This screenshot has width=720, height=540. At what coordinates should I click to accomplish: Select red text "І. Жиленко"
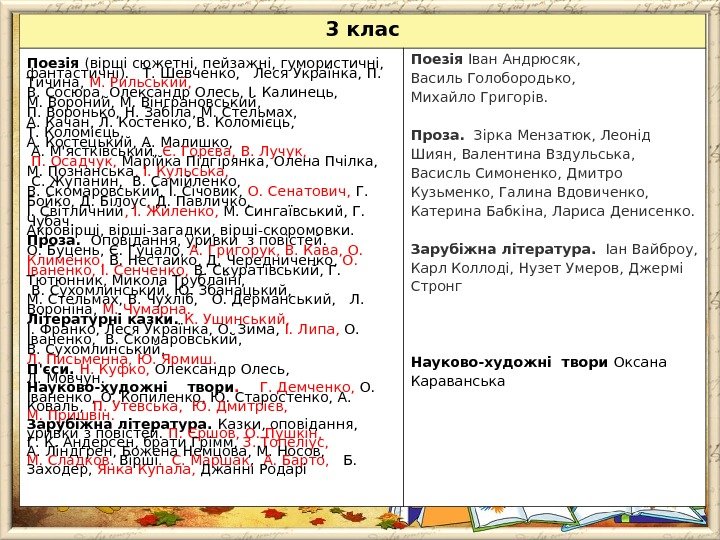(174, 211)
